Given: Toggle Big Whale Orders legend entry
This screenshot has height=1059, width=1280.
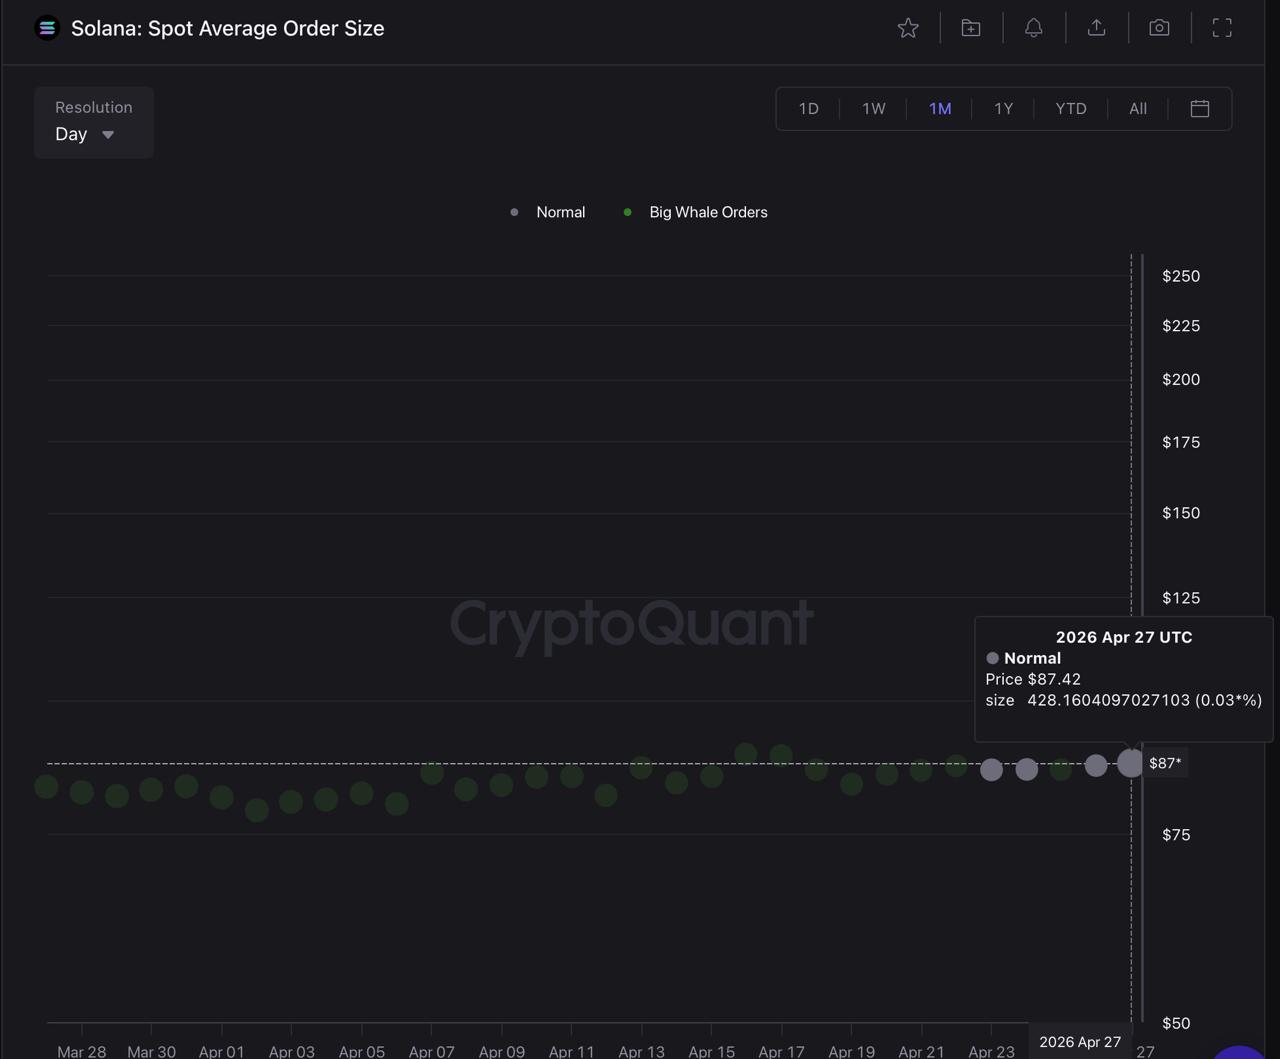Looking at the screenshot, I should [x=708, y=212].
